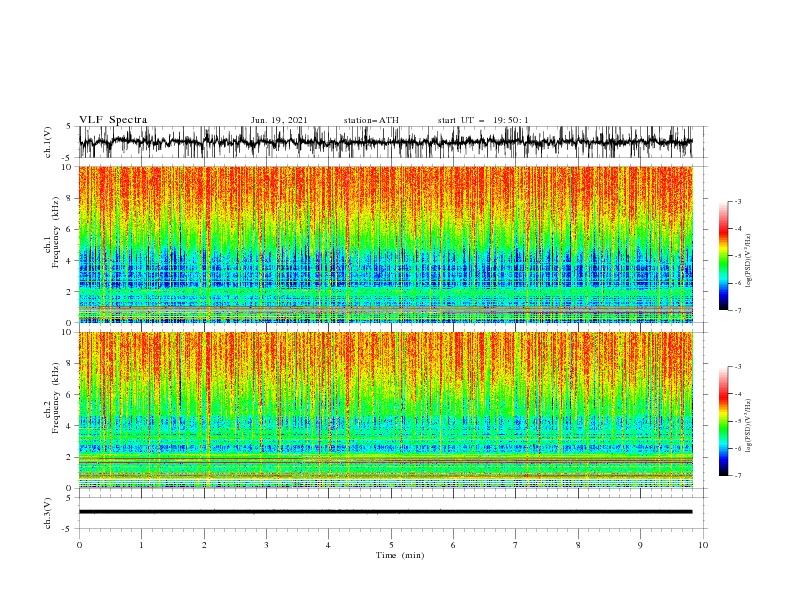Click the "Time (min)" axis label
792x612 pixels.
point(400,555)
